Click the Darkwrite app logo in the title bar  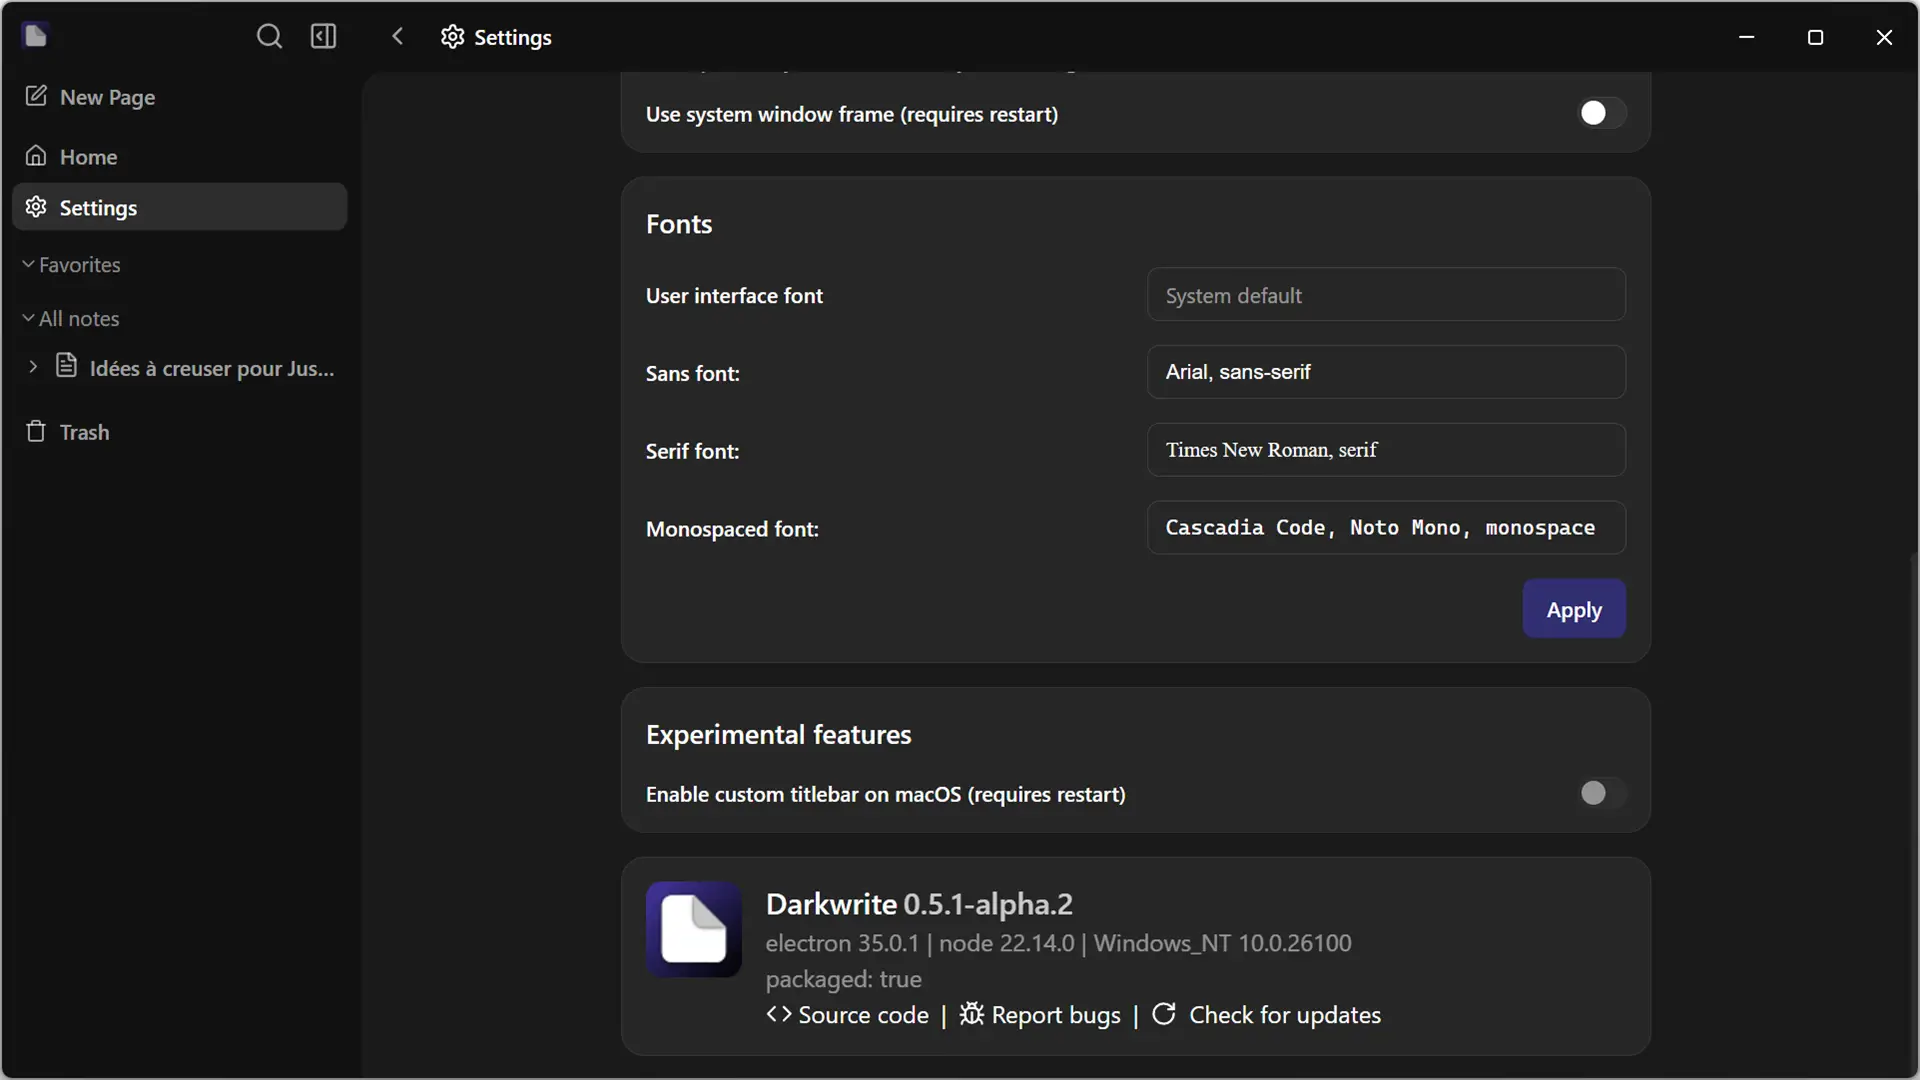[x=35, y=36]
